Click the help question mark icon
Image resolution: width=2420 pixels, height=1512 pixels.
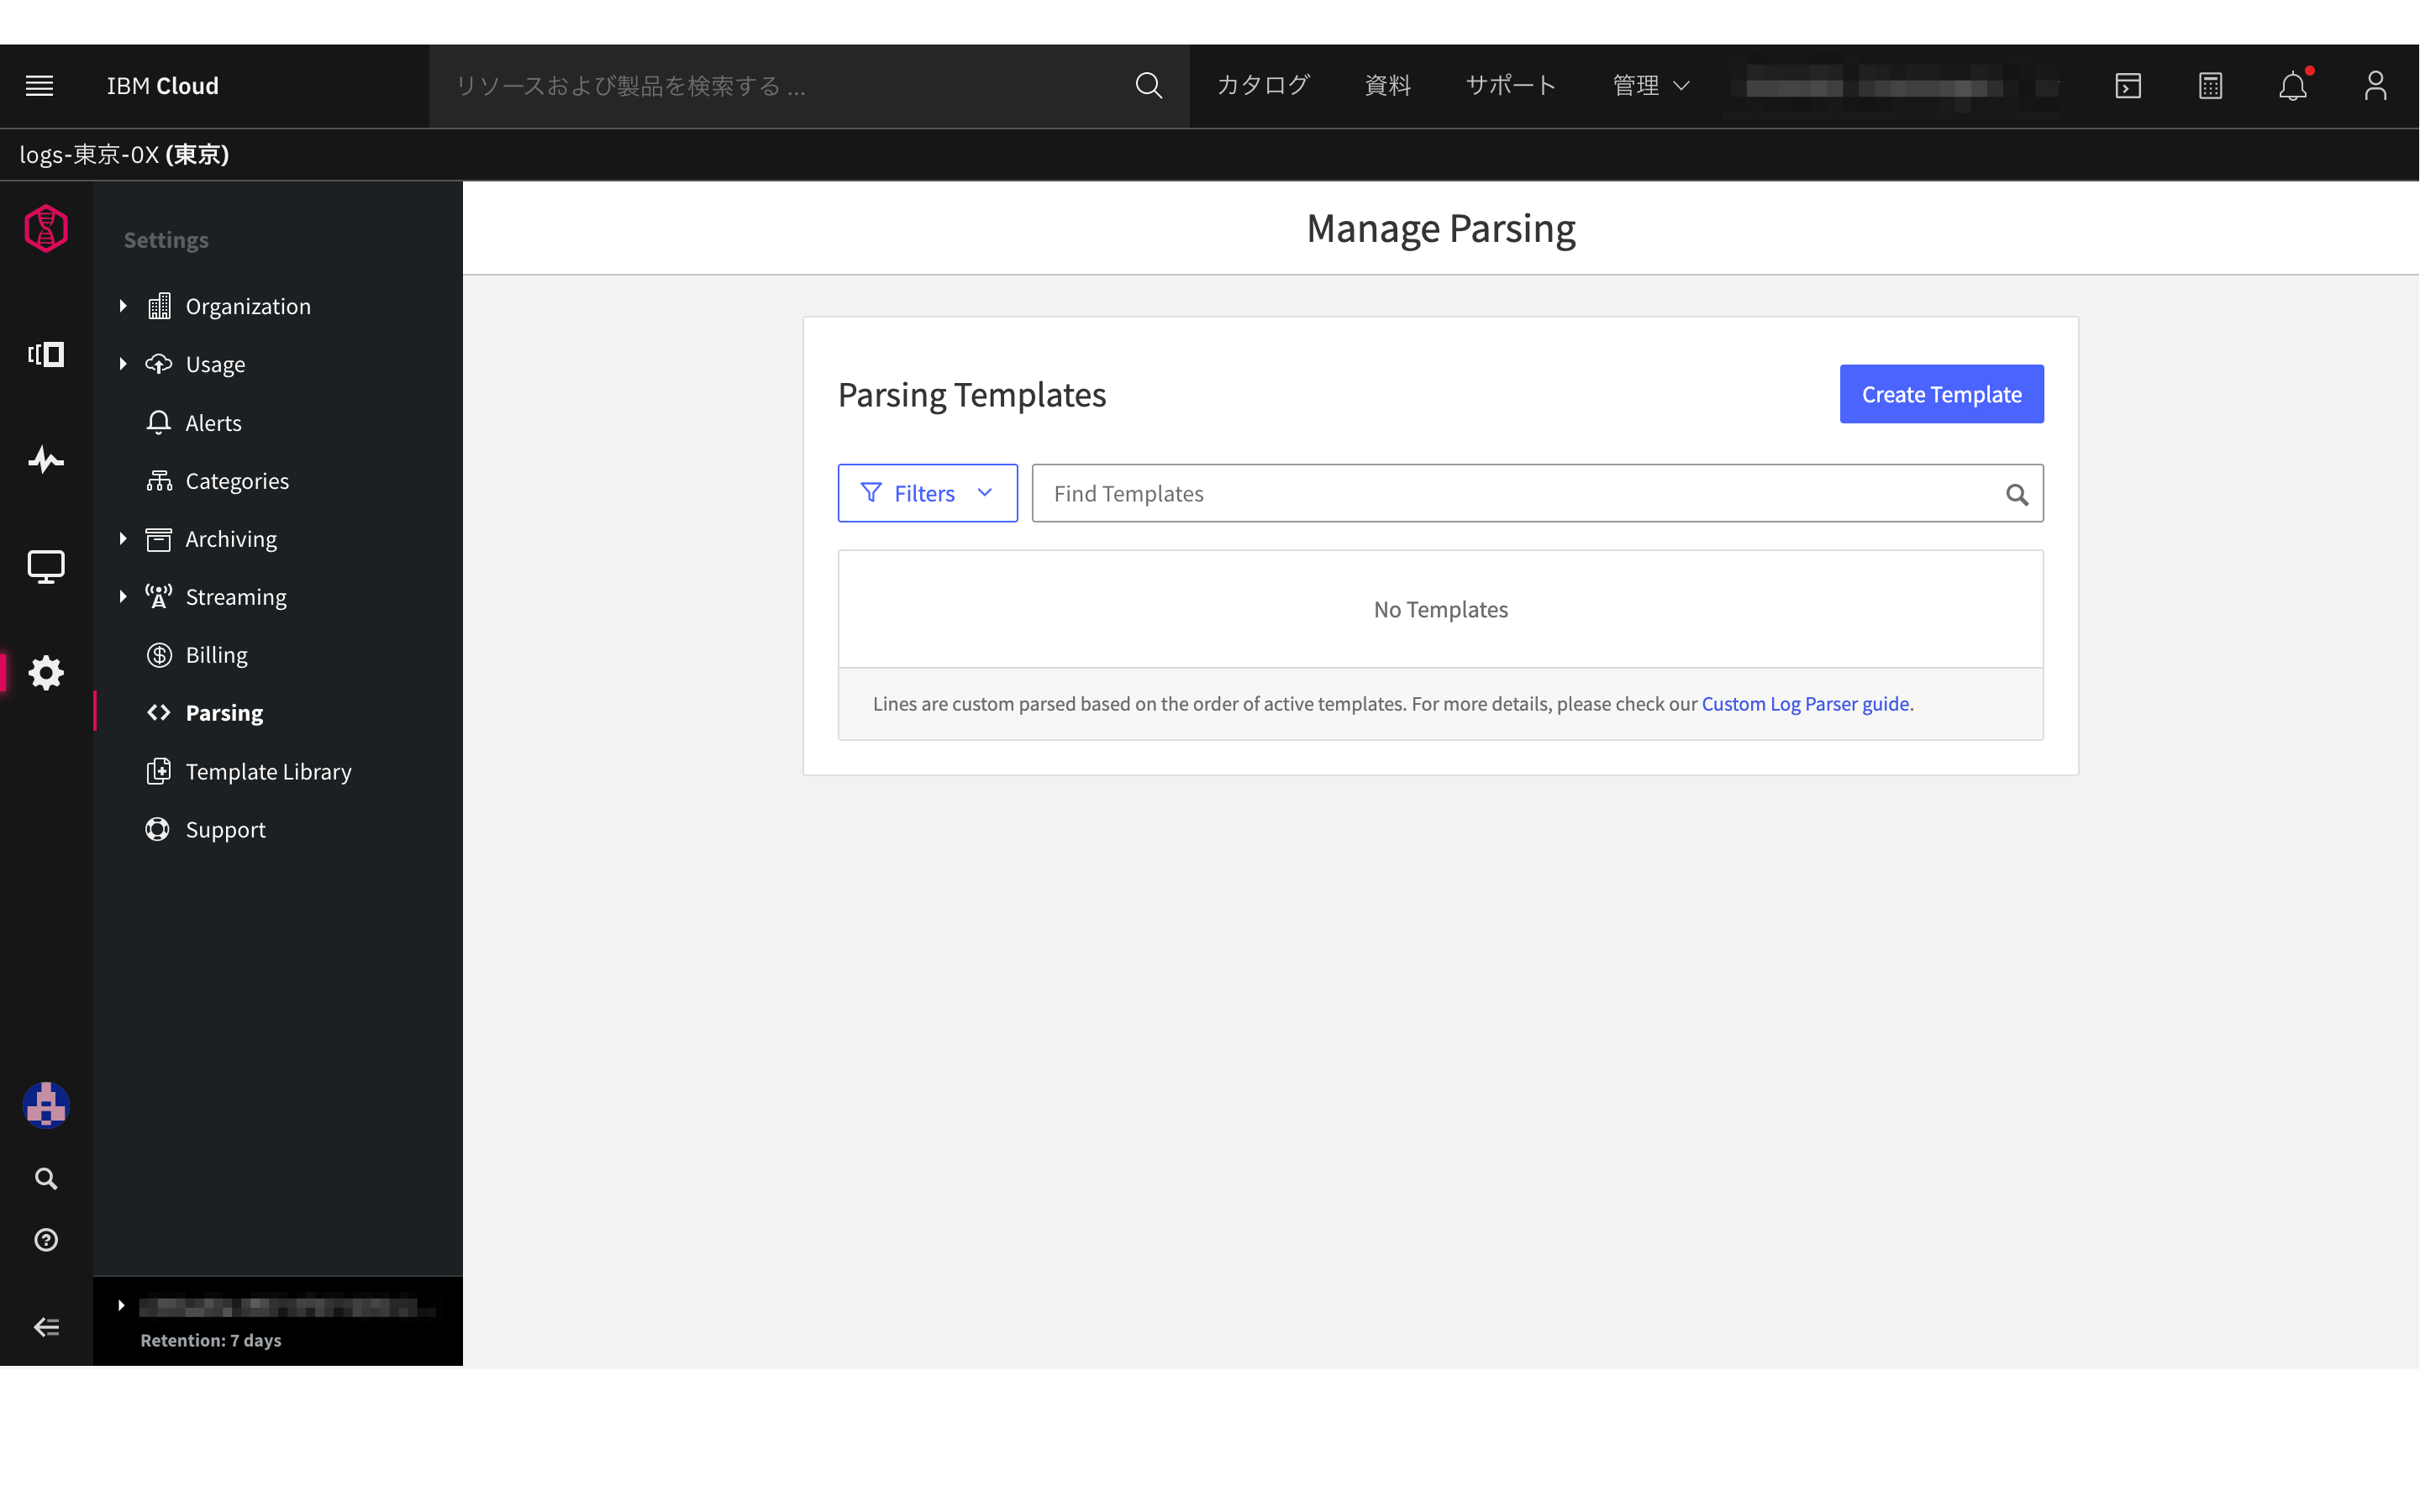click(x=46, y=1240)
